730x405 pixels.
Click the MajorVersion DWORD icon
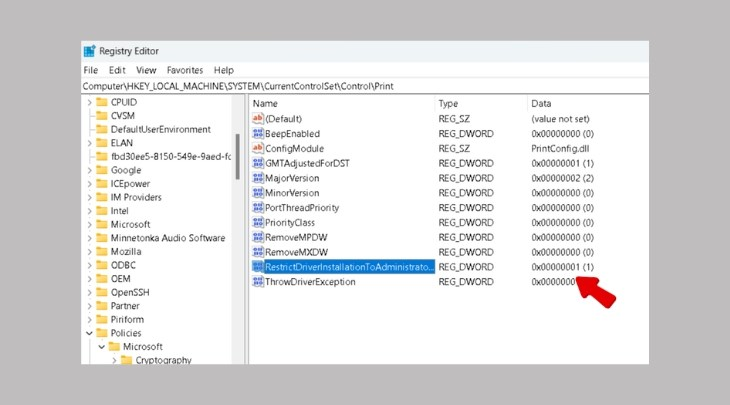click(x=257, y=178)
